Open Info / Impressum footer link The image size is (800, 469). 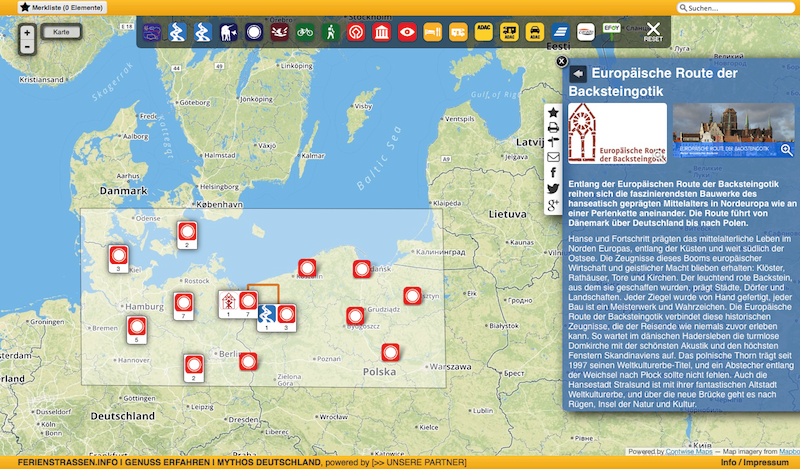point(754,462)
